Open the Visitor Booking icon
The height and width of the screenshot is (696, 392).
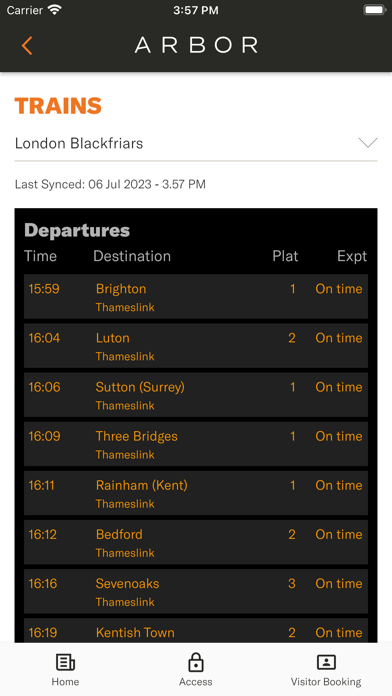(x=326, y=662)
